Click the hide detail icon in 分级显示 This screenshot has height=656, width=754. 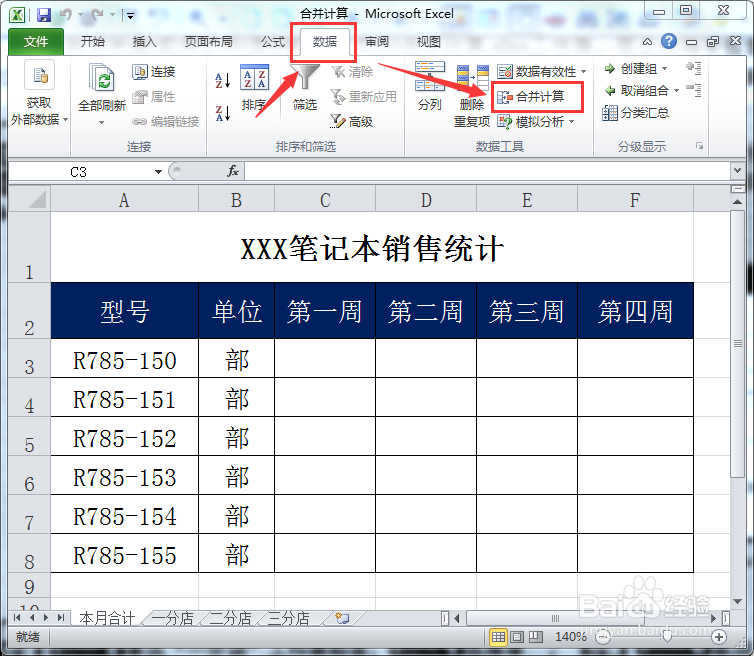click(x=694, y=90)
